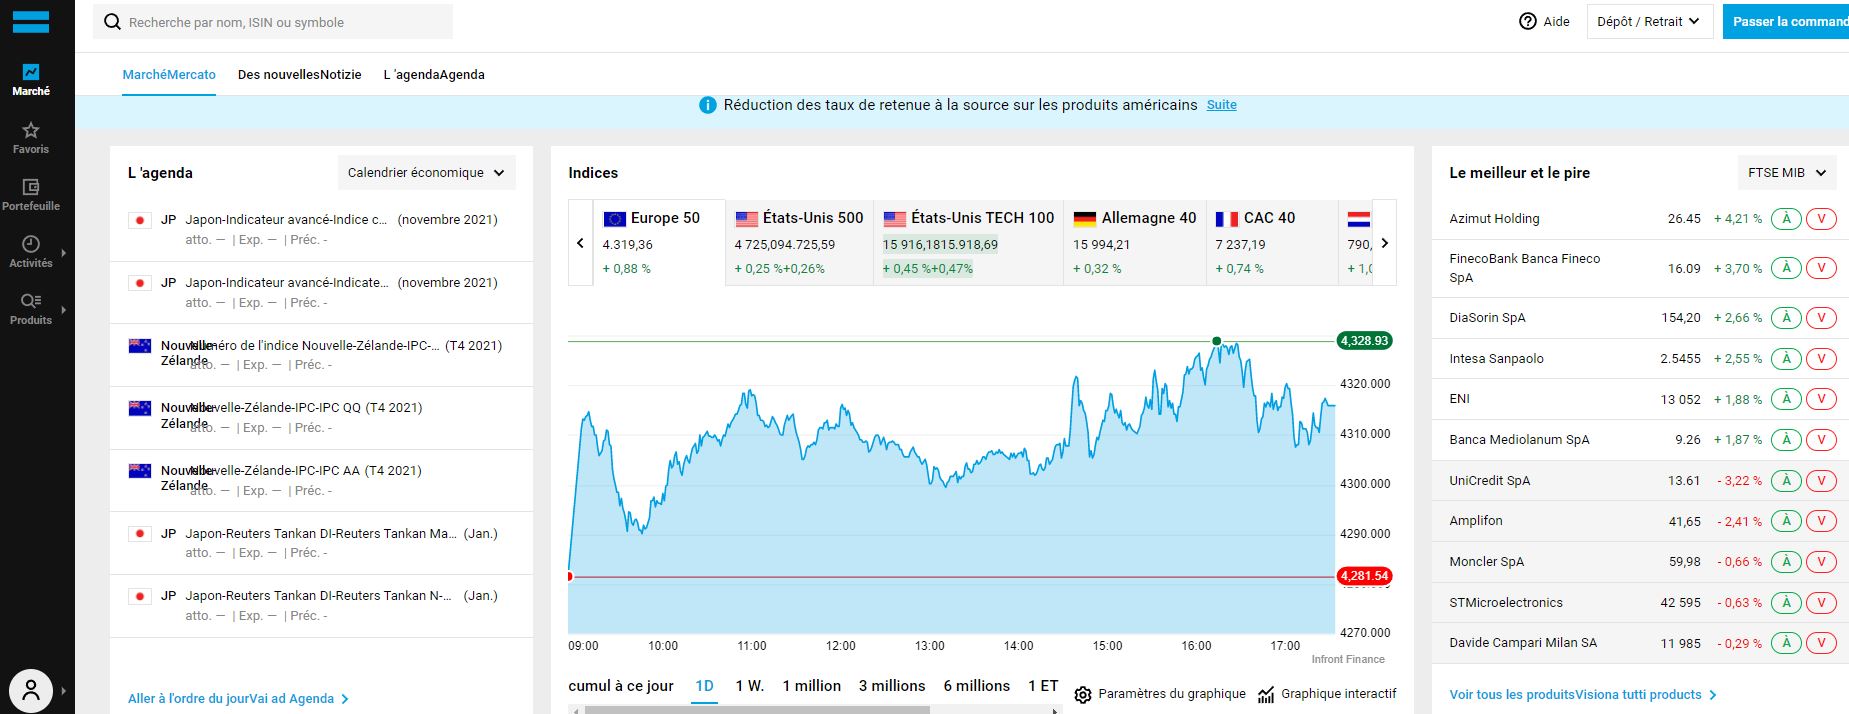
Task: Open the Dépôt / Retrait dropdown
Action: point(1648,21)
